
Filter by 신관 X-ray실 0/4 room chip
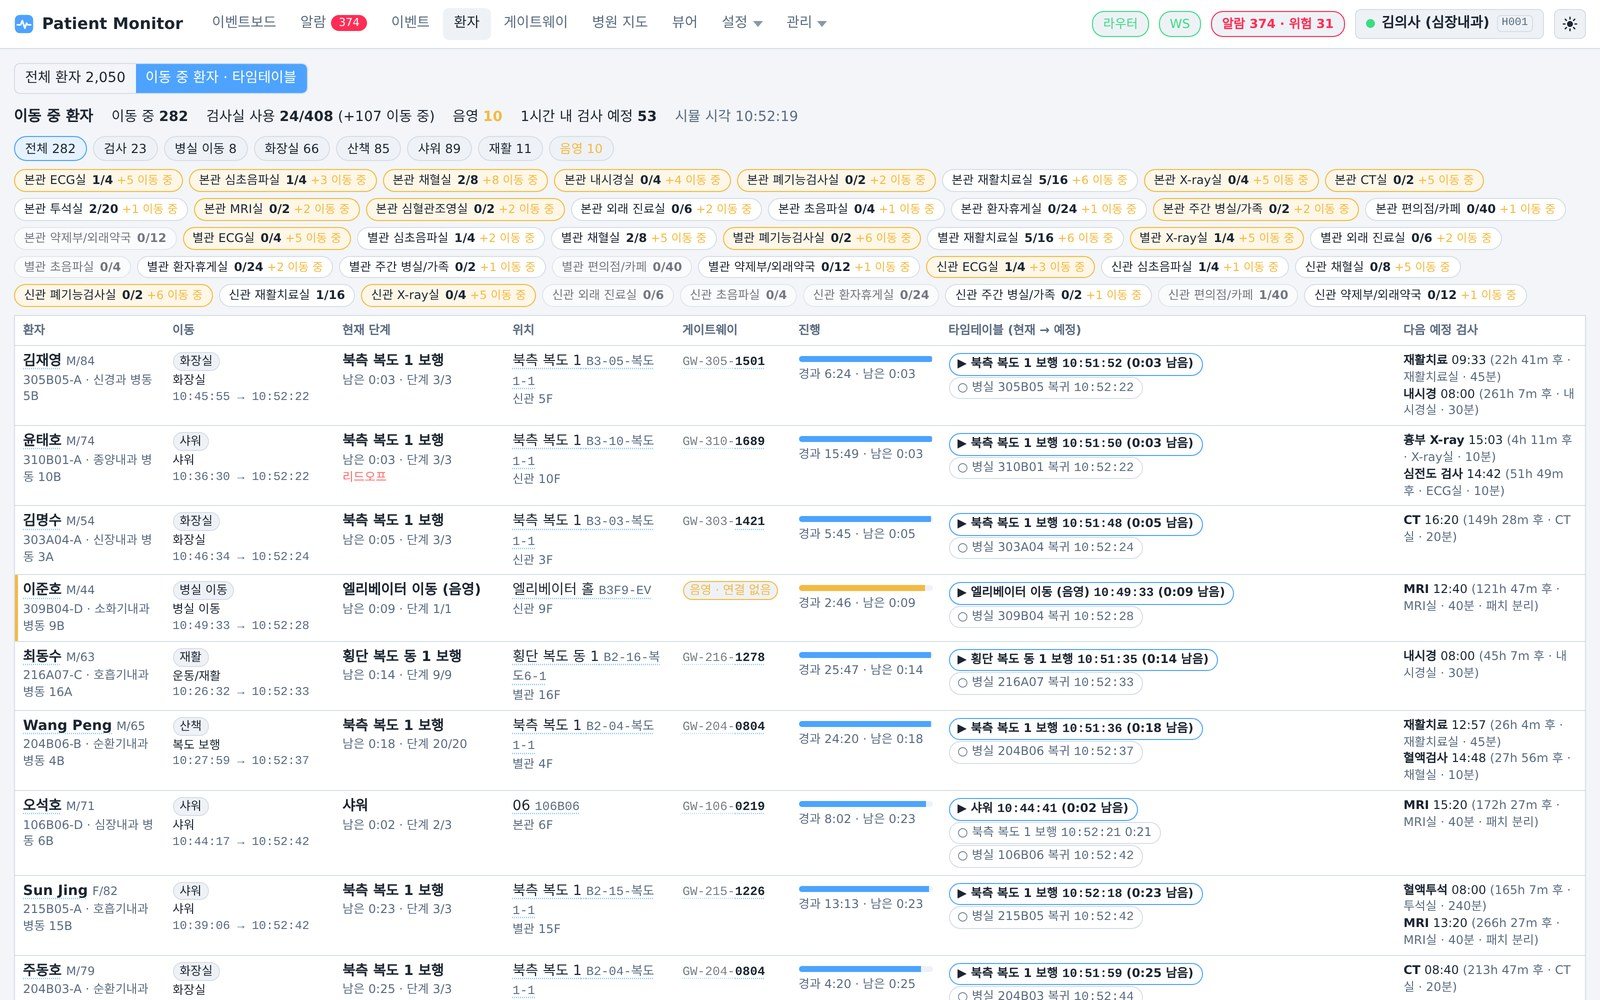(449, 295)
